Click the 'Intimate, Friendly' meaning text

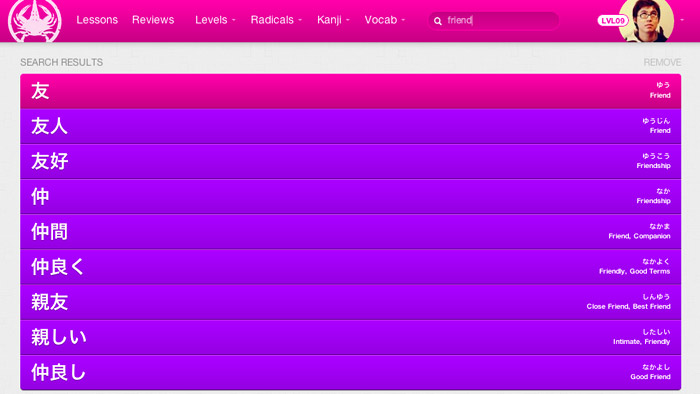pyautogui.click(x=642, y=342)
